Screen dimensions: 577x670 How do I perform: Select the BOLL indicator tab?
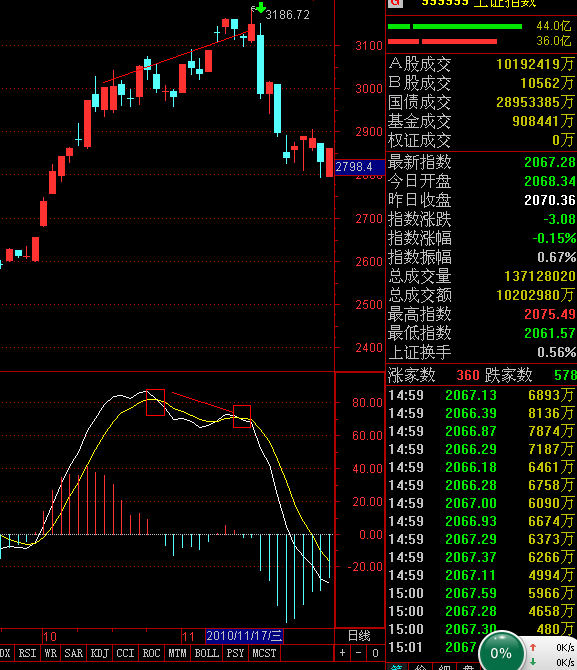207,653
